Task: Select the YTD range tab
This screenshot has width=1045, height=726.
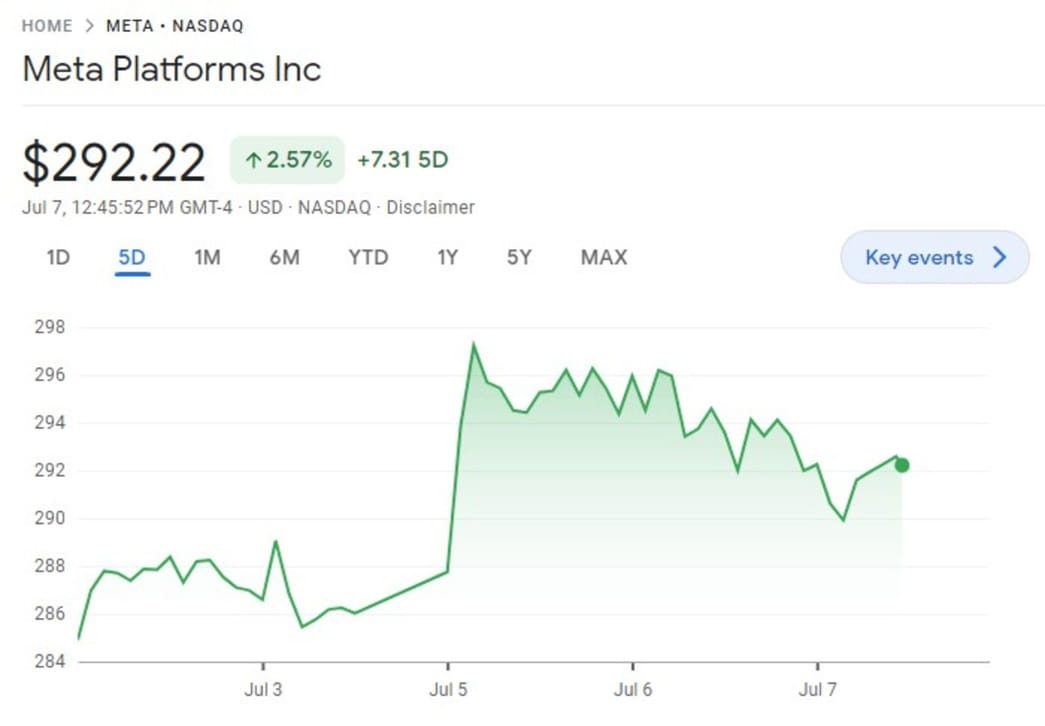Action: (x=368, y=258)
